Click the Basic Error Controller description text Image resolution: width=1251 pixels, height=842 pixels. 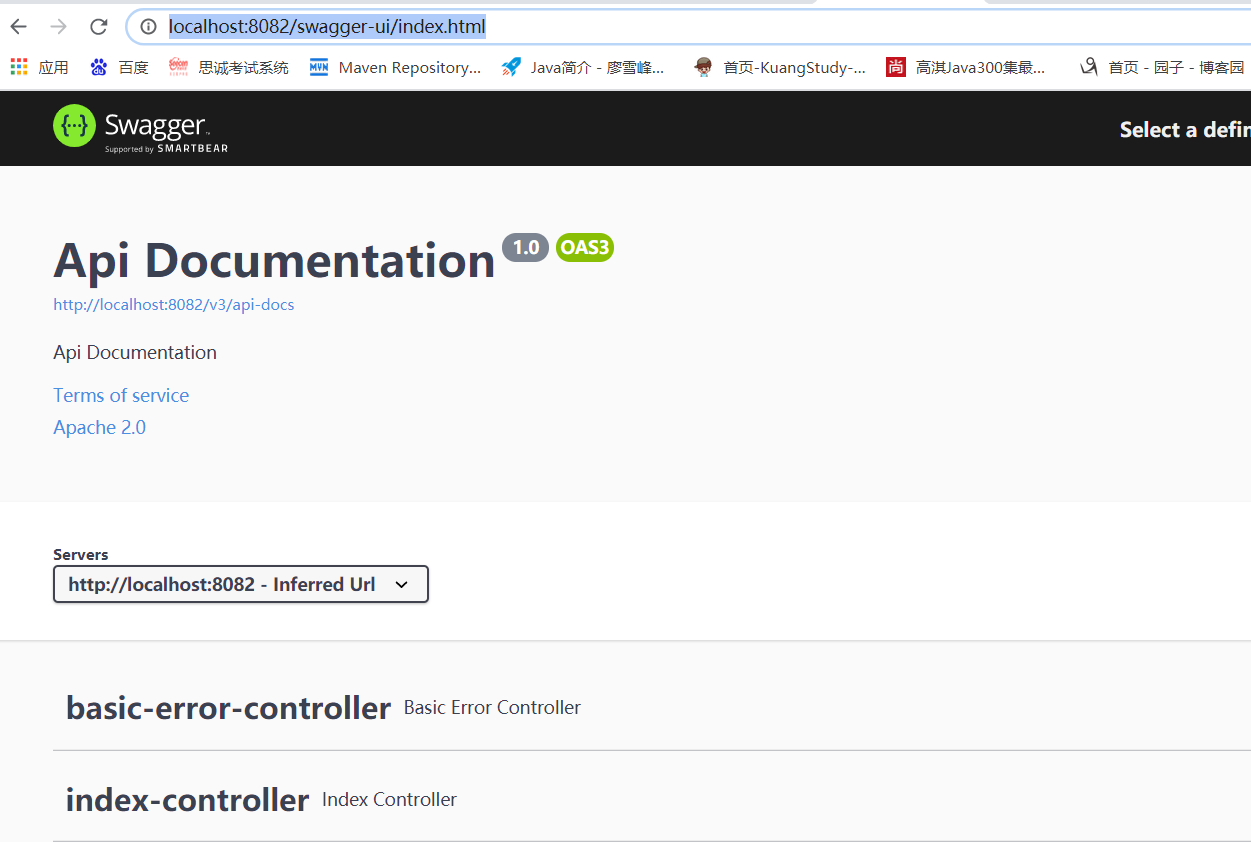[492, 707]
